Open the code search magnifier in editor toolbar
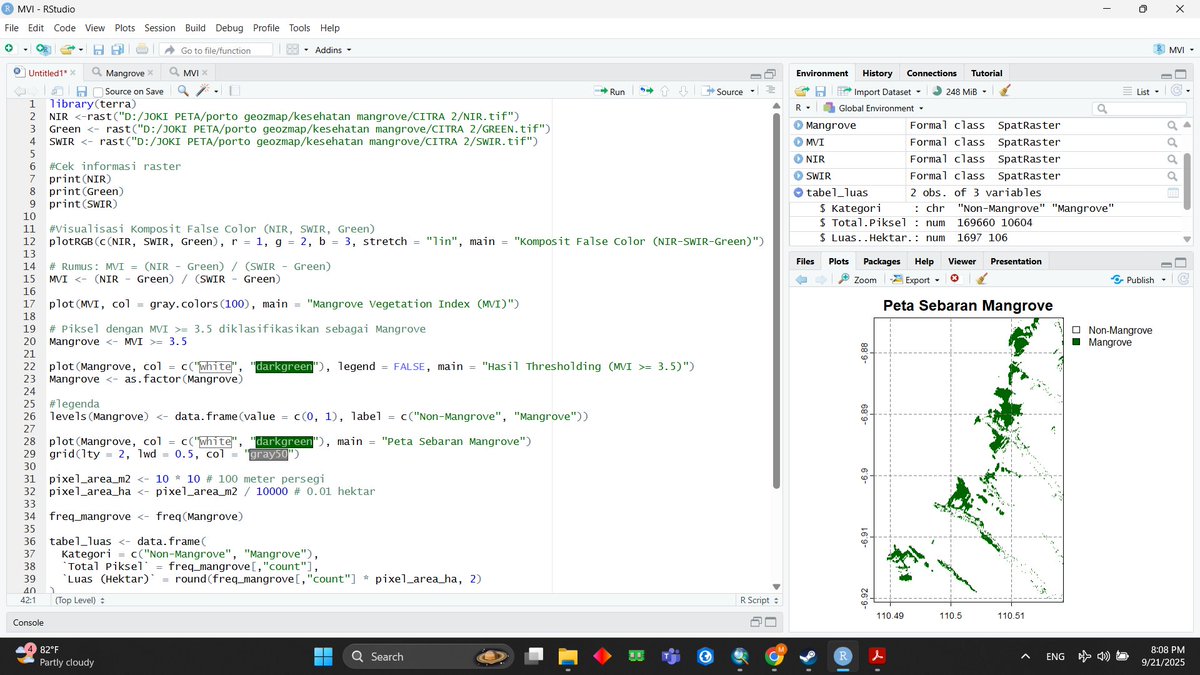 pyautogui.click(x=182, y=91)
